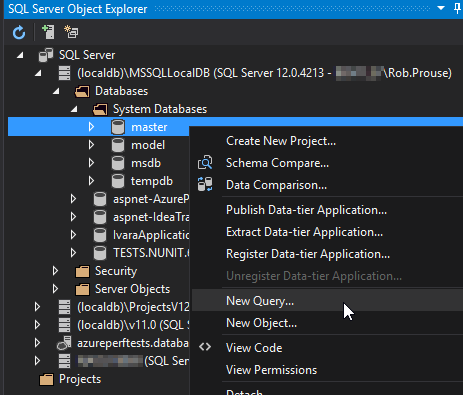Click the Group by type toolbar icon

click(71, 32)
